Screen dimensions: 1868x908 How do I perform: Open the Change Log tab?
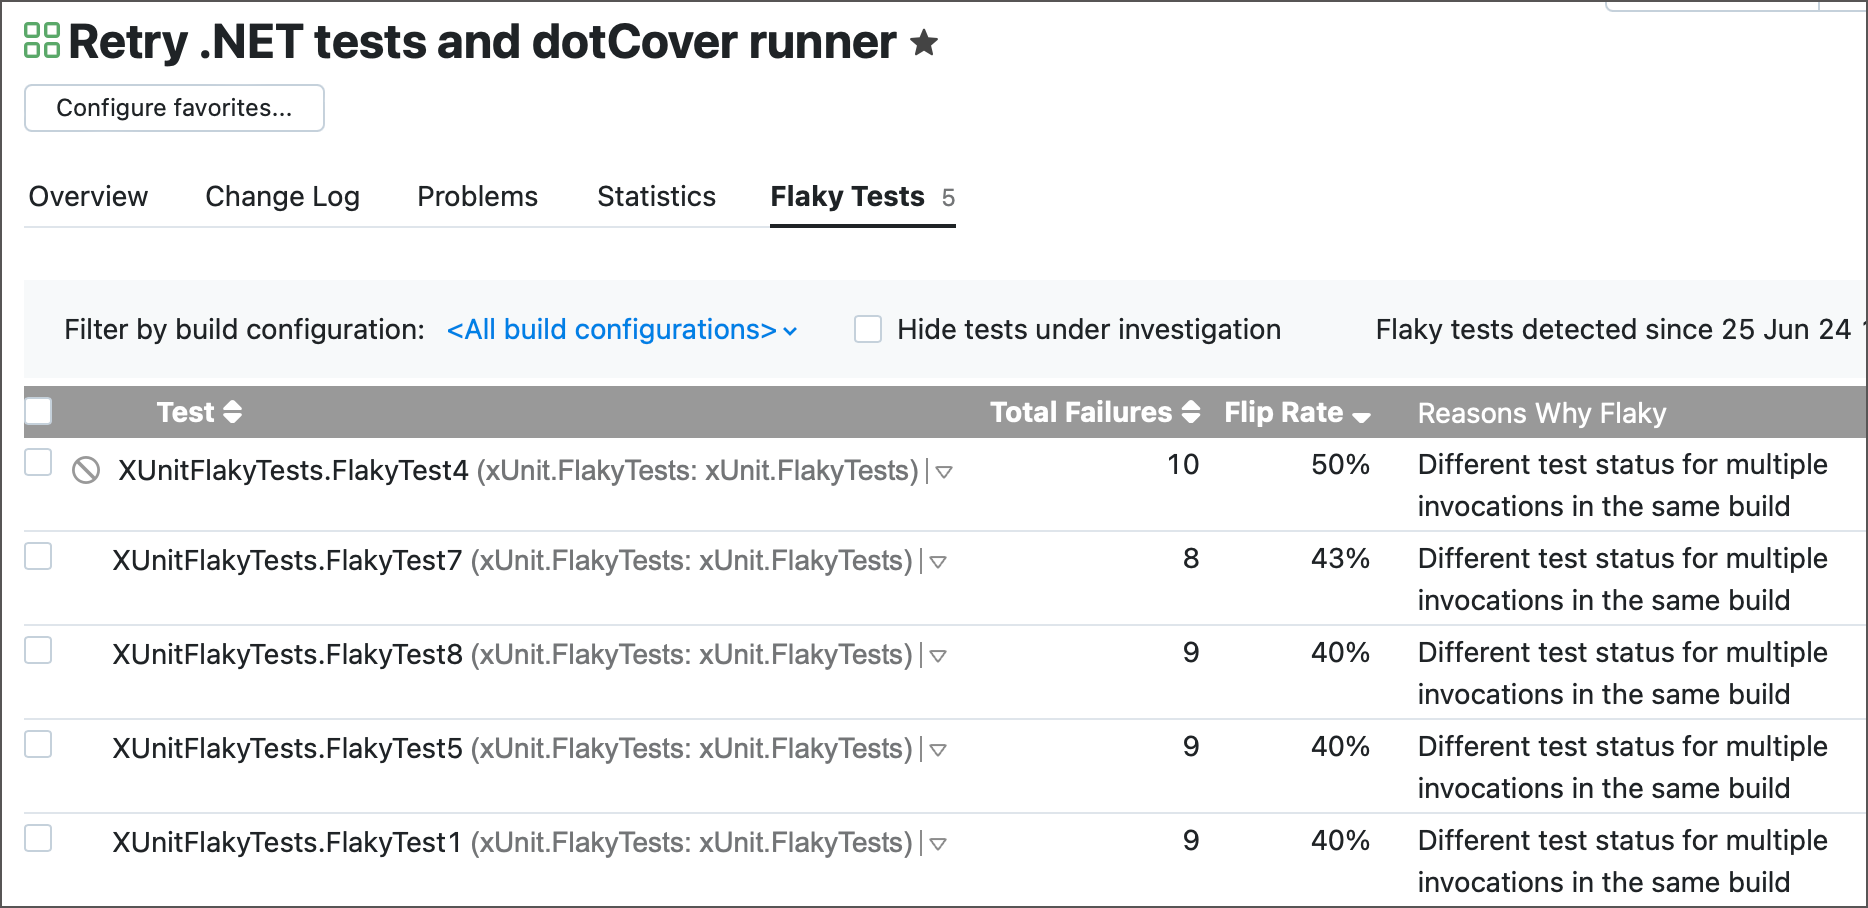282,196
